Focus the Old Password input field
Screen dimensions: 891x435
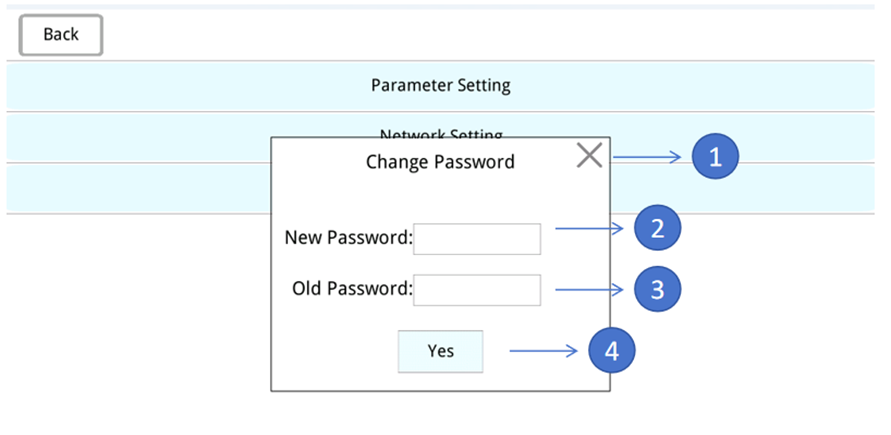[x=477, y=290]
